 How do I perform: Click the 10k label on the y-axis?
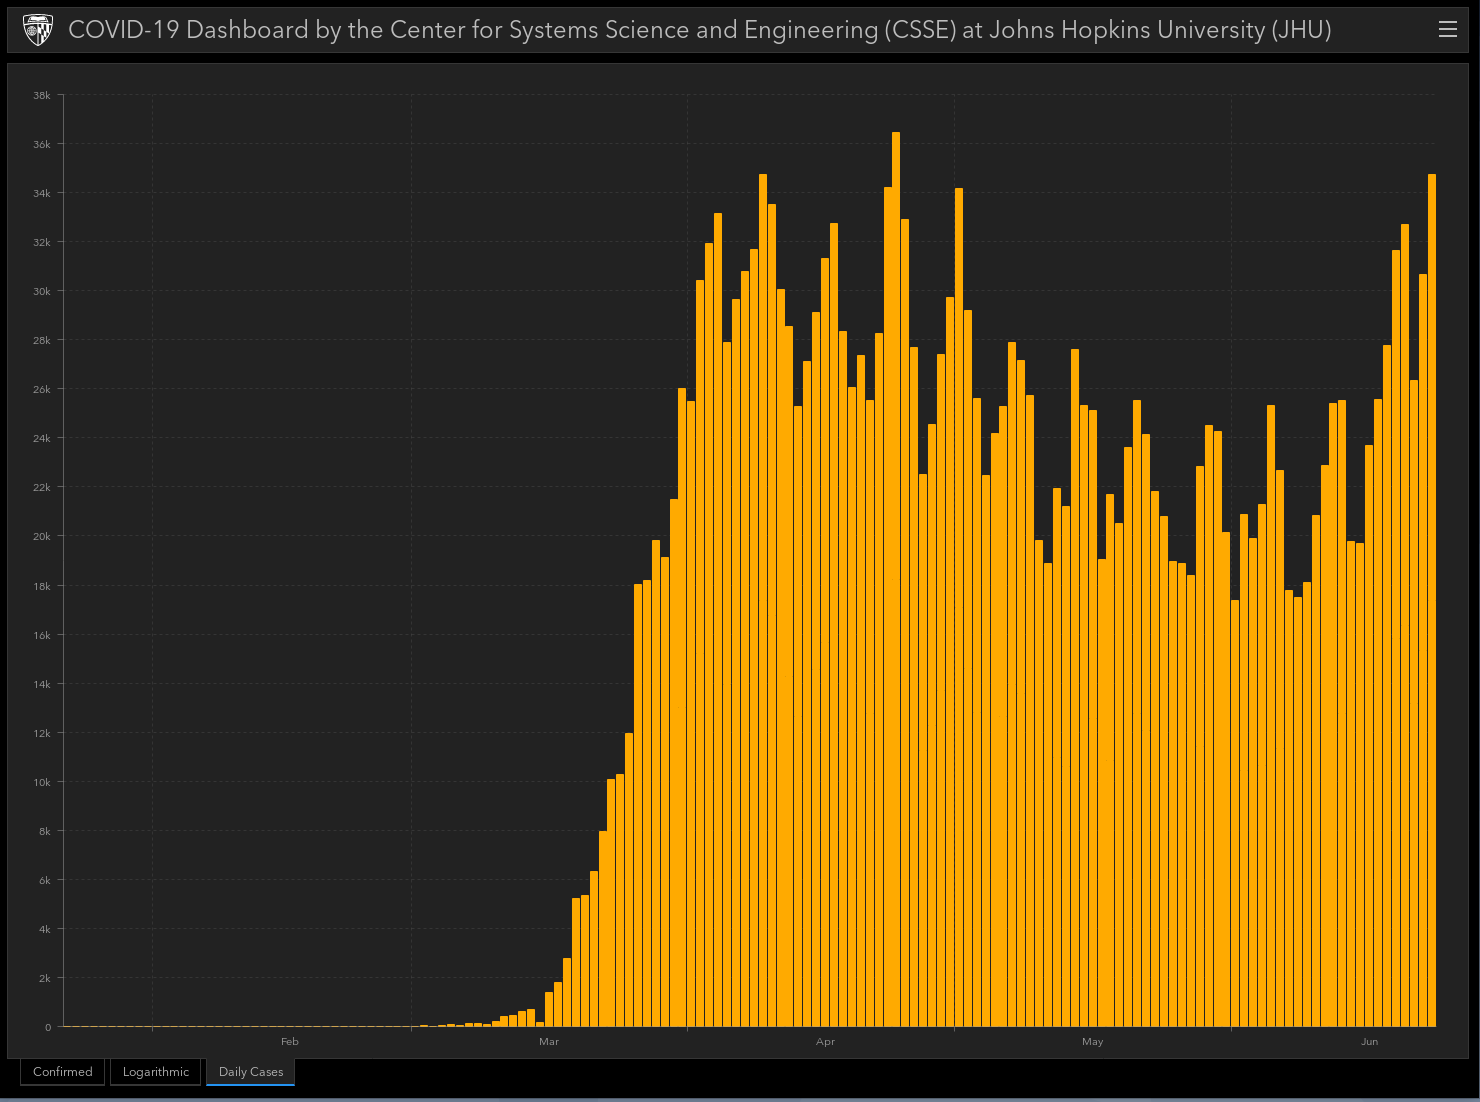tap(41, 783)
